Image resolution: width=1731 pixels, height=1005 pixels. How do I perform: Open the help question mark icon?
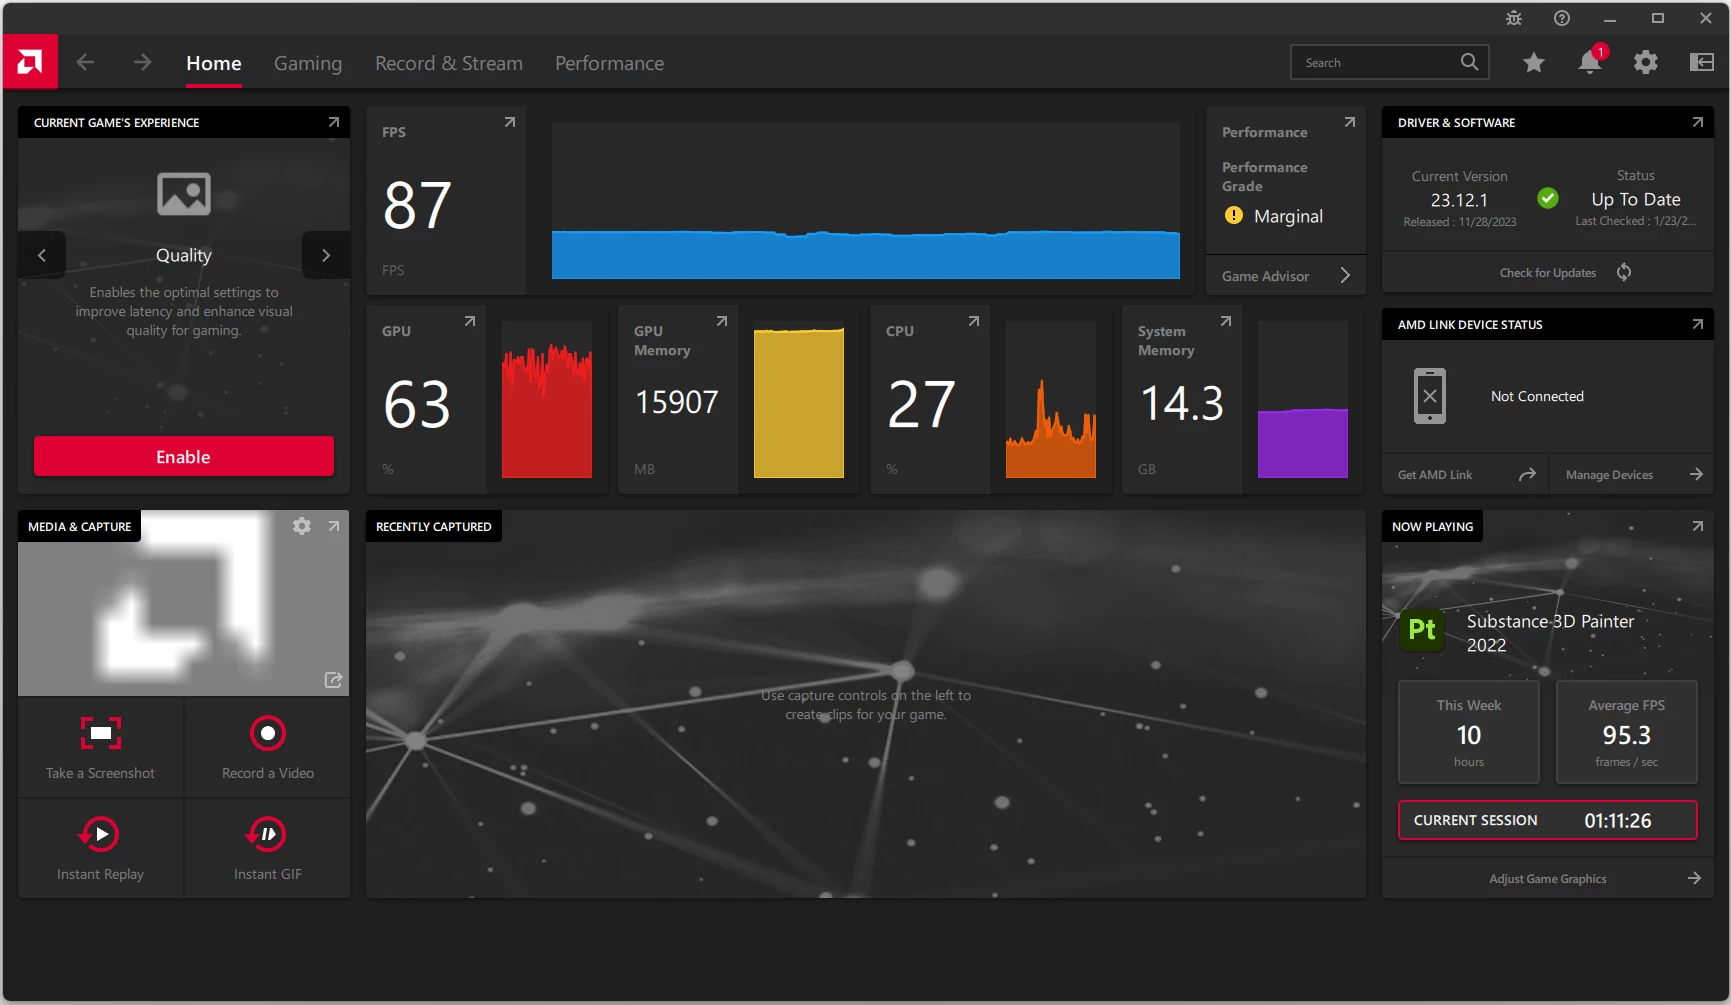point(1562,18)
